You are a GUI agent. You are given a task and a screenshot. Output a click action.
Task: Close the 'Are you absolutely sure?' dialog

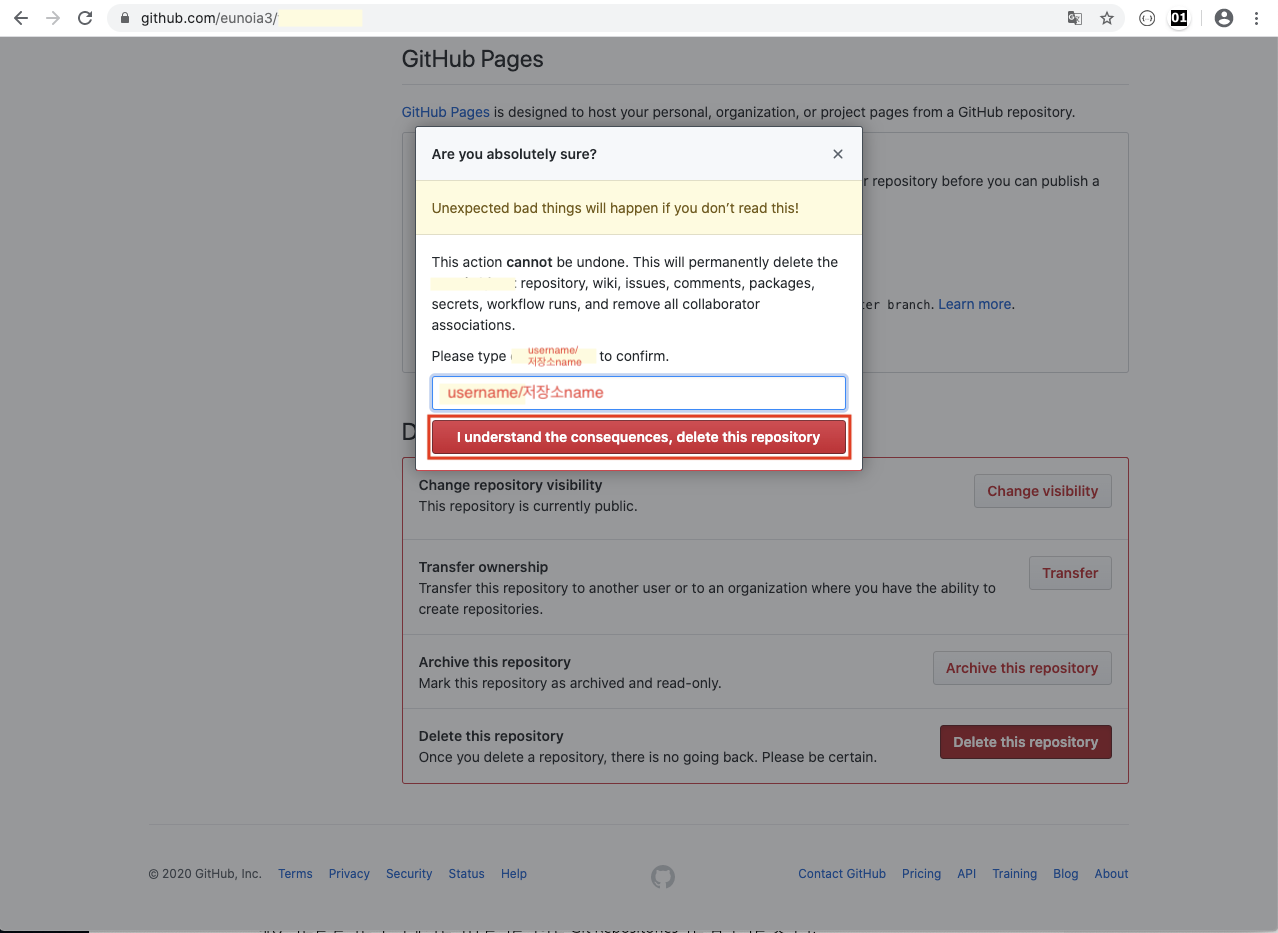[x=838, y=154]
